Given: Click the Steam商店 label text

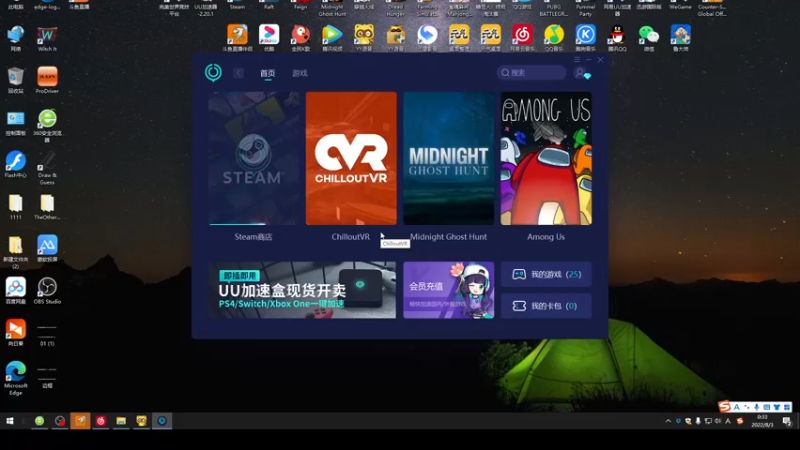Looking at the screenshot, I should click(253, 237).
